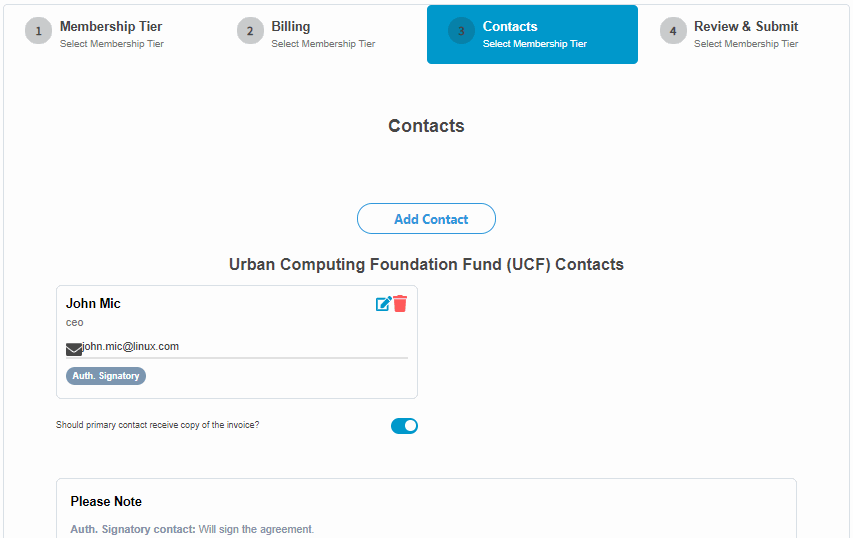Select the John Mic contact name
Image resolution: width=853 pixels, height=538 pixels.
coord(93,303)
